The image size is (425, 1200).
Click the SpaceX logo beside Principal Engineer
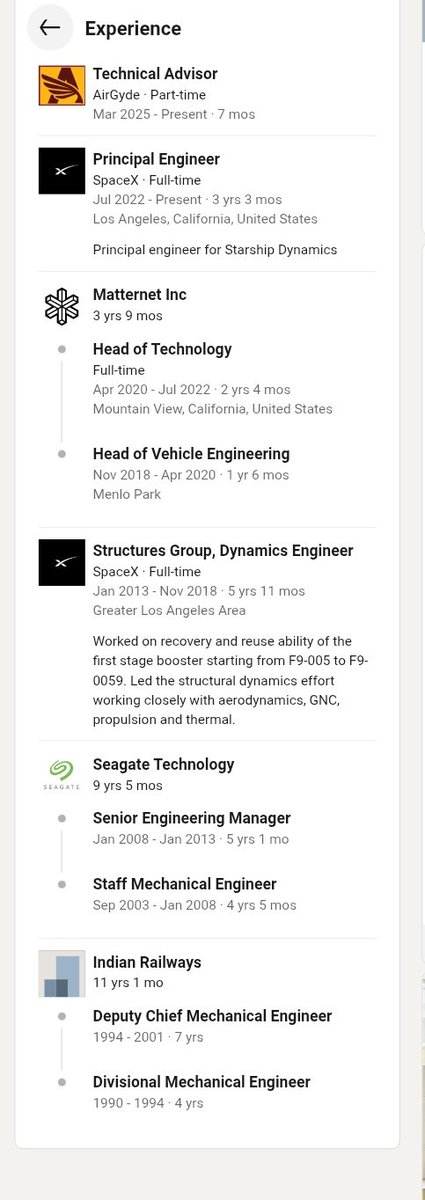[x=62, y=170]
